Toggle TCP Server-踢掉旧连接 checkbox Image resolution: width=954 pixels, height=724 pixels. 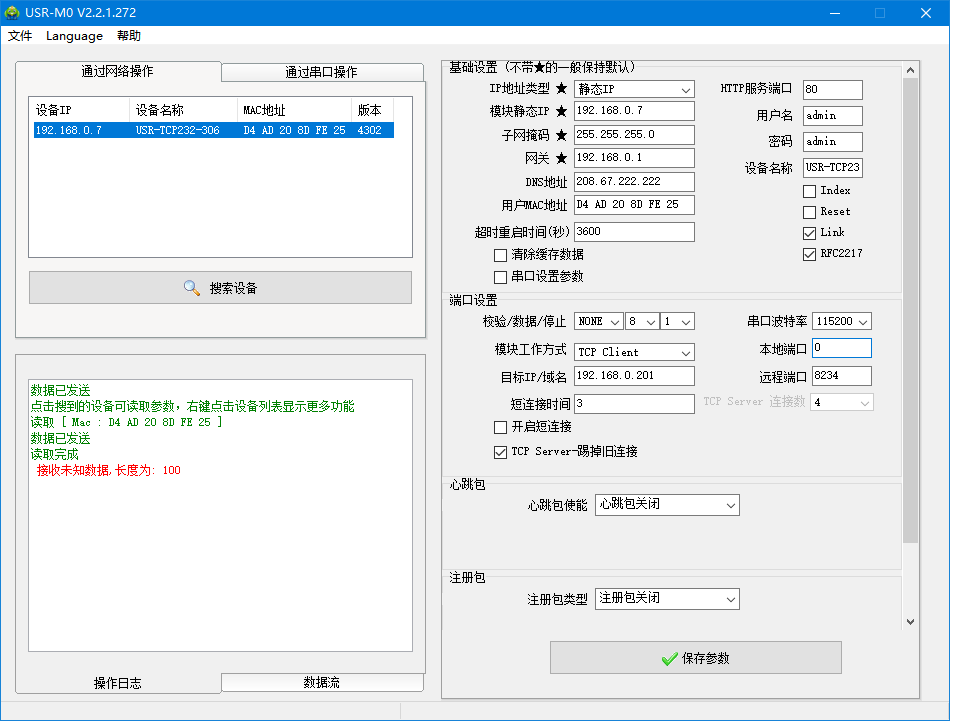point(501,452)
